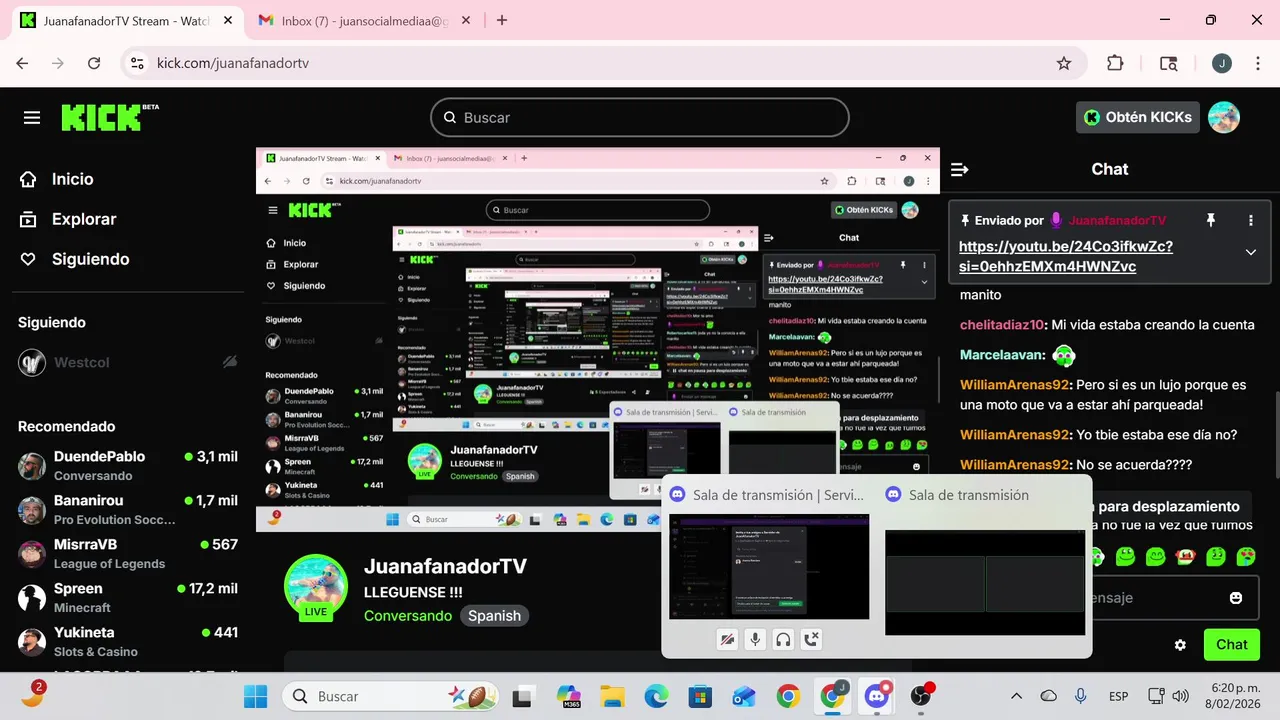Toggle camera in Discord preview toolbar
1280x720 pixels.
click(728, 639)
